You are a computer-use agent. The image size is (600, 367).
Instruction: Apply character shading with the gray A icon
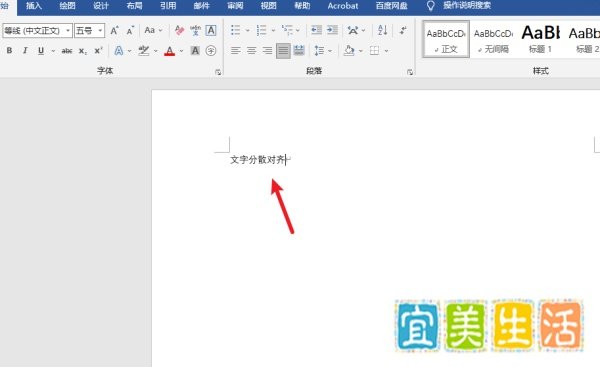click(x=195, y=51)
